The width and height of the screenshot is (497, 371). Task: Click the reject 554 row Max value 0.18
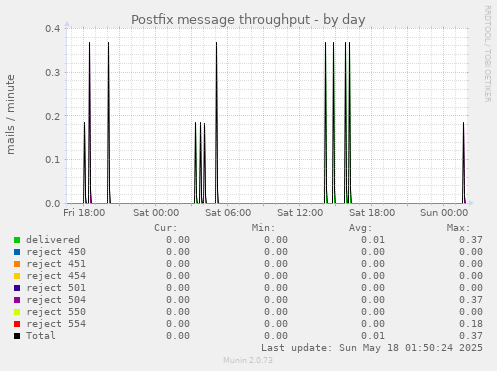(x=471, y=324)
